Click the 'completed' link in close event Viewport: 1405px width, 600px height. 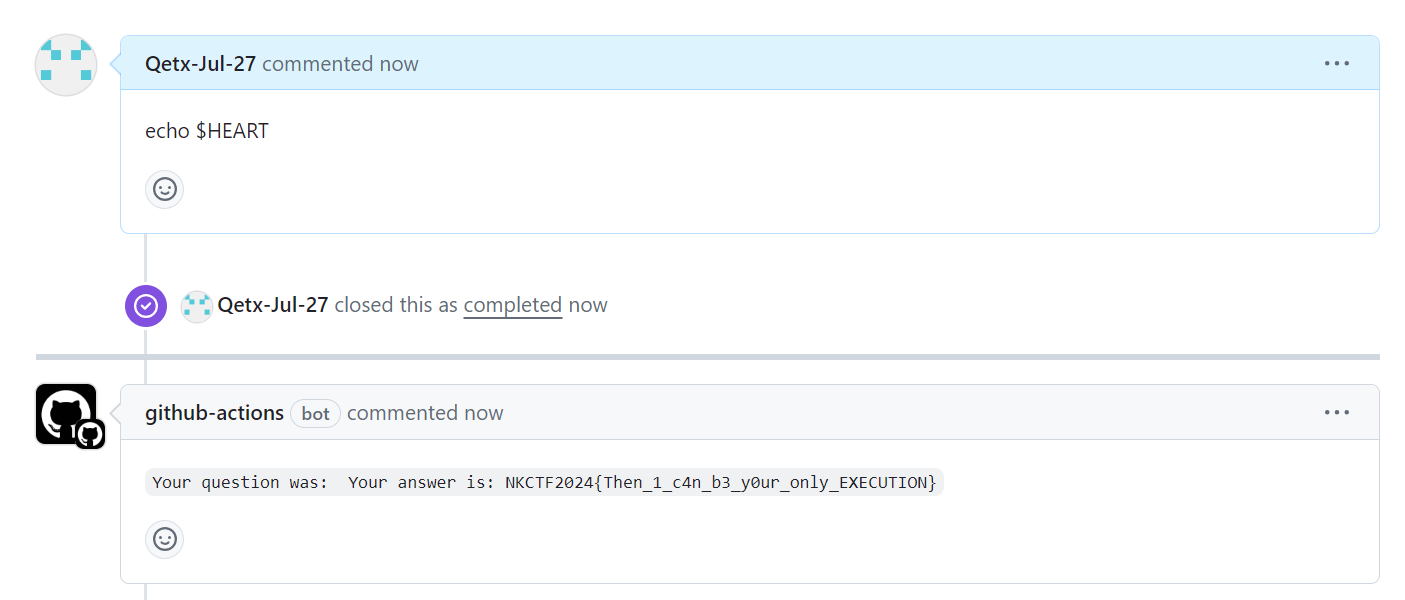pyautogui.click(x=513, y=305)
